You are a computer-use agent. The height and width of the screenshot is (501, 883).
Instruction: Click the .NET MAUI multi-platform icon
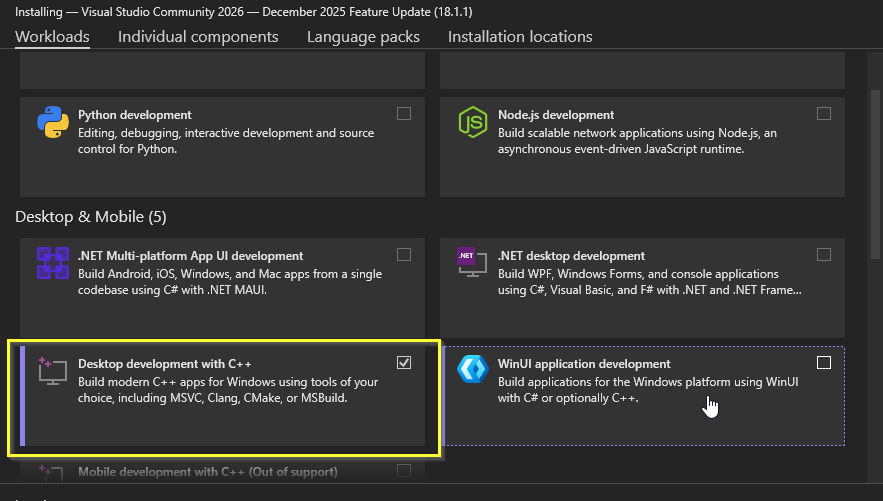pyautogui.click(x=52, y=264)
